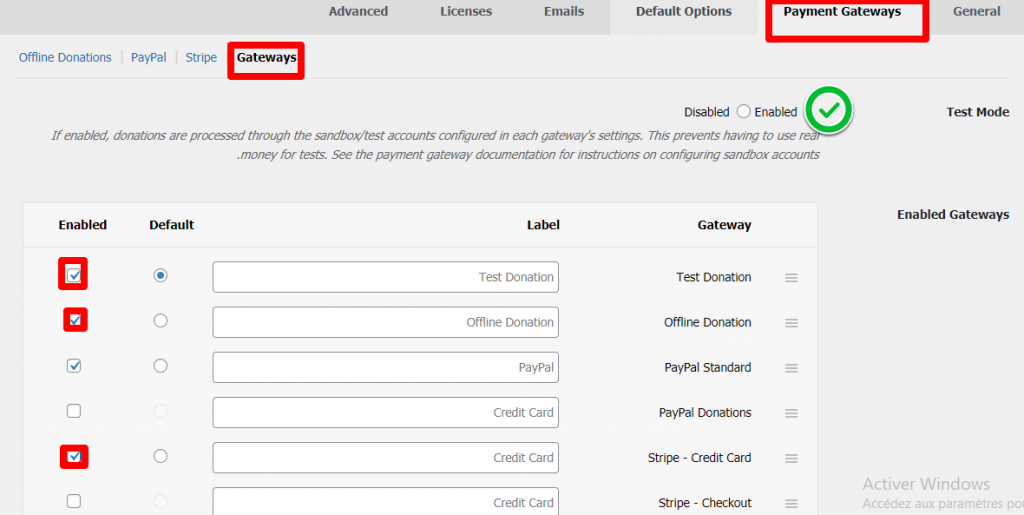
Task: Enable the Stripe - Checkout gateway checkbox
Action: tap(74, 501)
